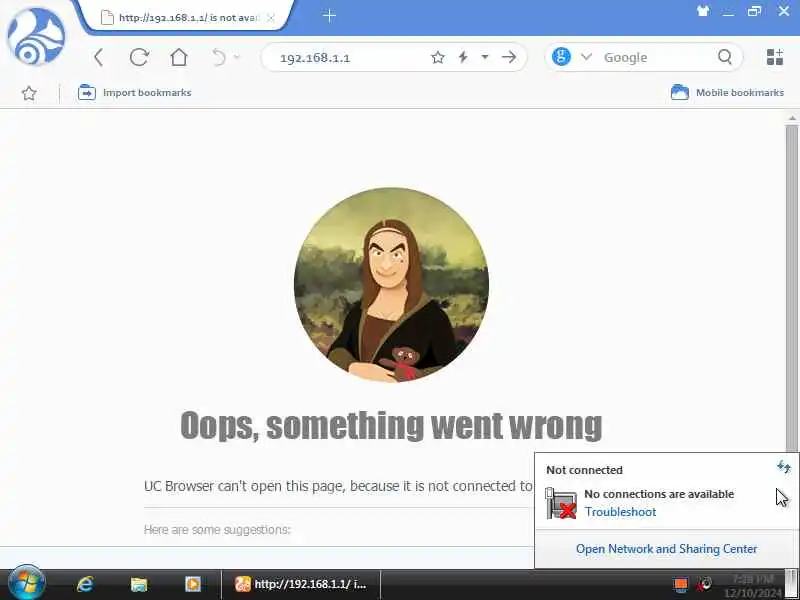Select the 192.168.1.1 not available tab
Viewport: 800px width, 600px height.
[x=186, y=17]
